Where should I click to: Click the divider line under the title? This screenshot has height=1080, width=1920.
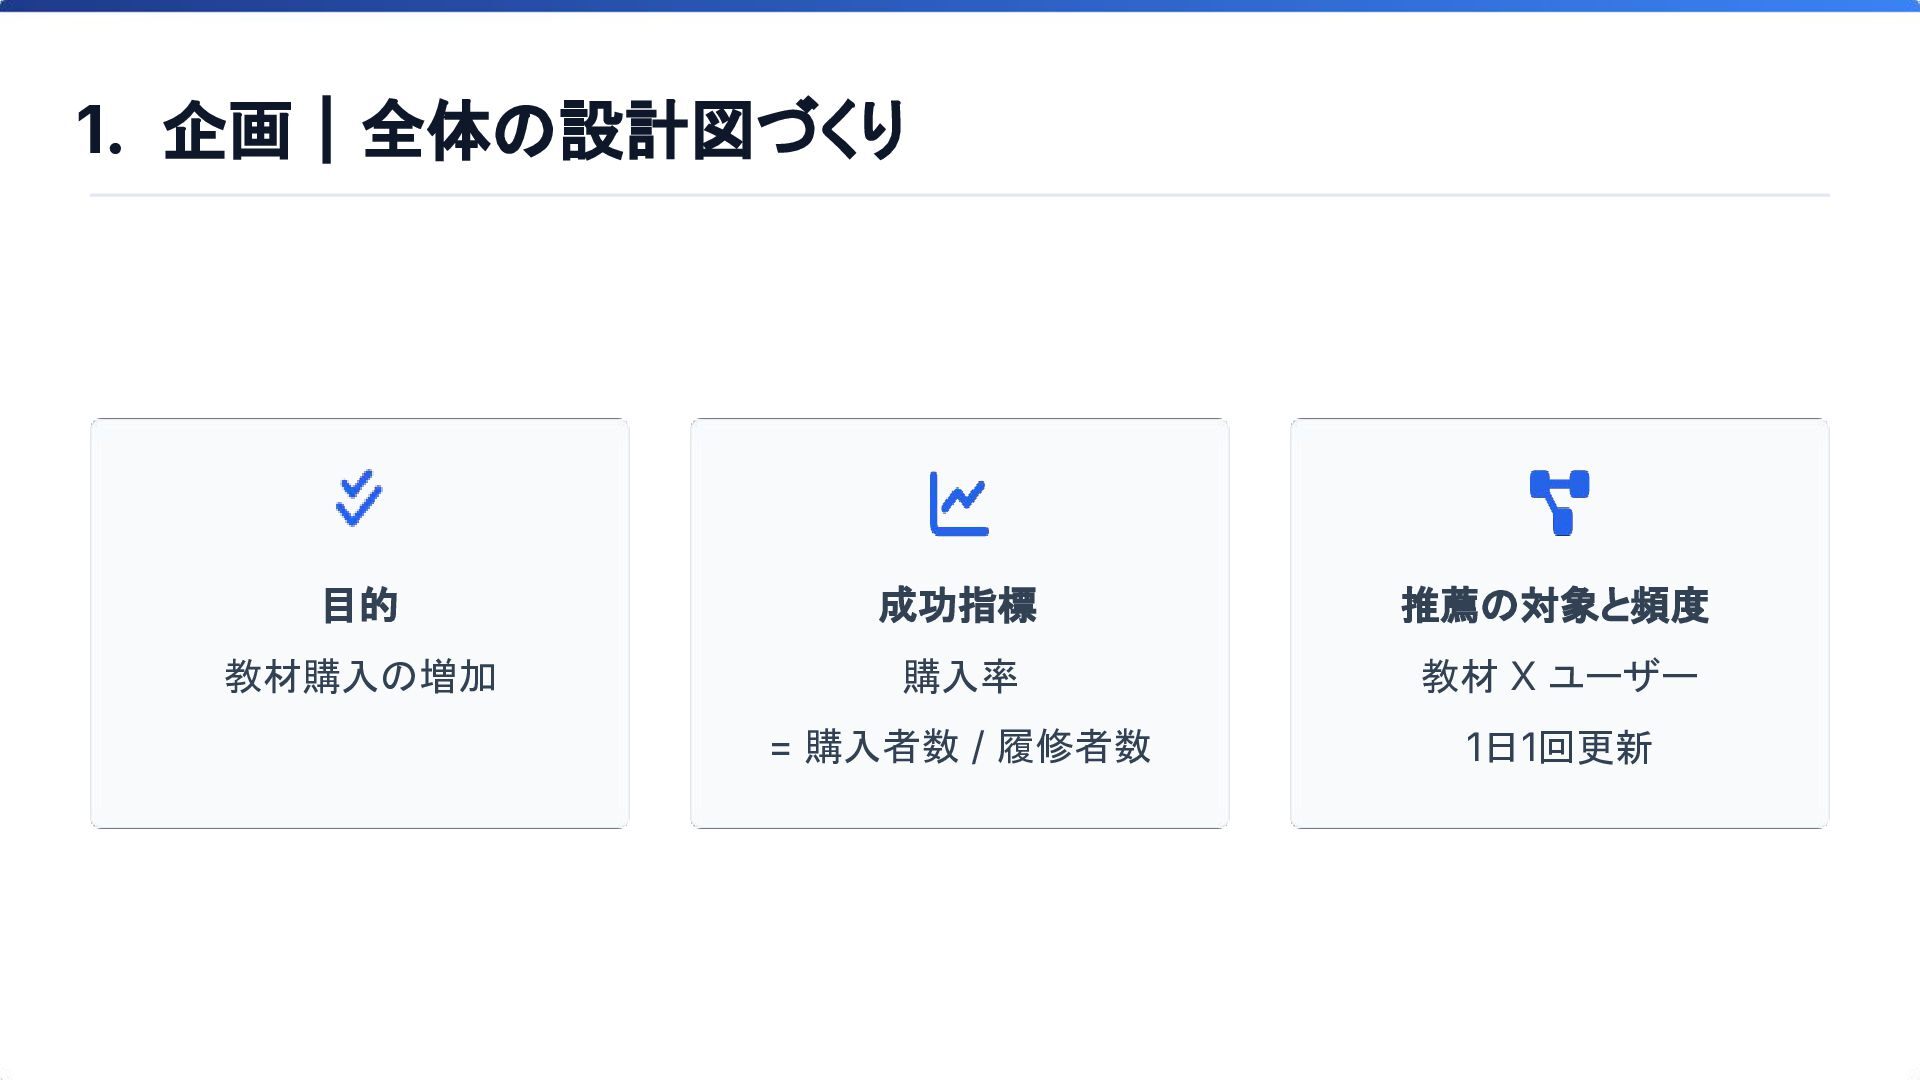click(960, 195)
